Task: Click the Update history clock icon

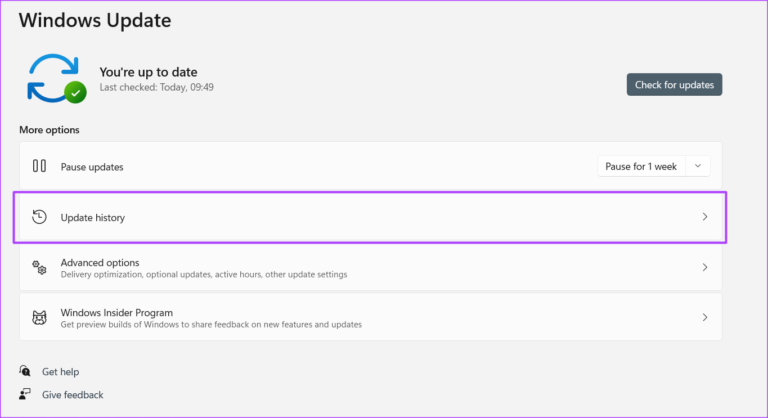Action: [40, 217]
